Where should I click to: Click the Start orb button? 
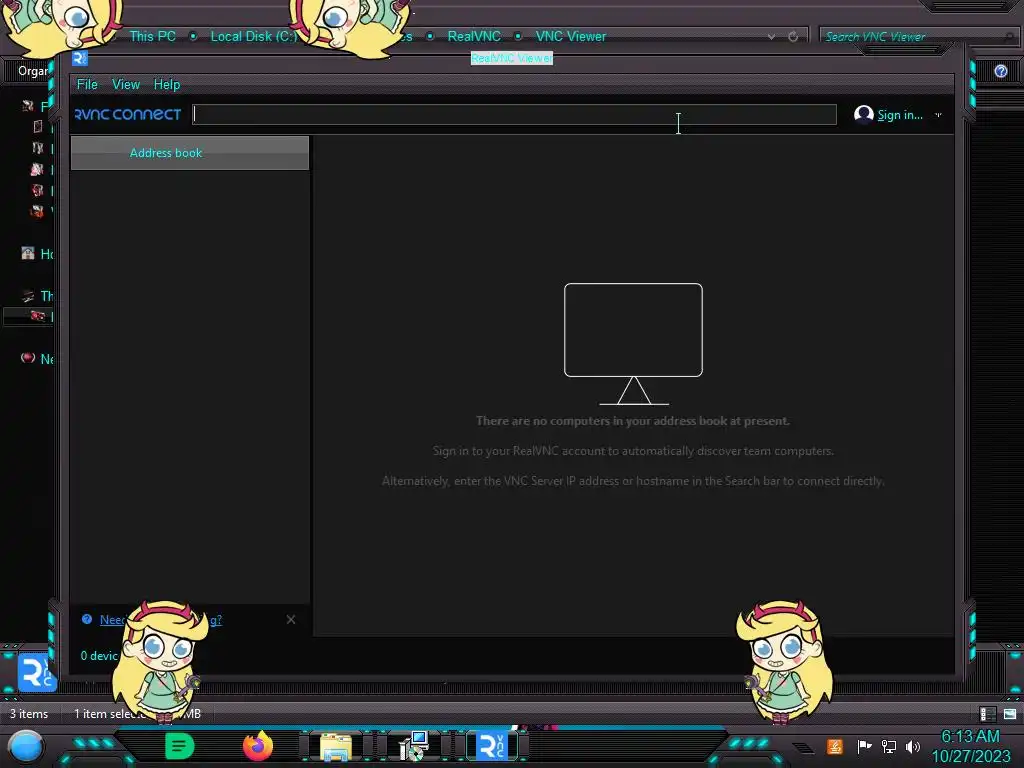click(x=25, y=747)
